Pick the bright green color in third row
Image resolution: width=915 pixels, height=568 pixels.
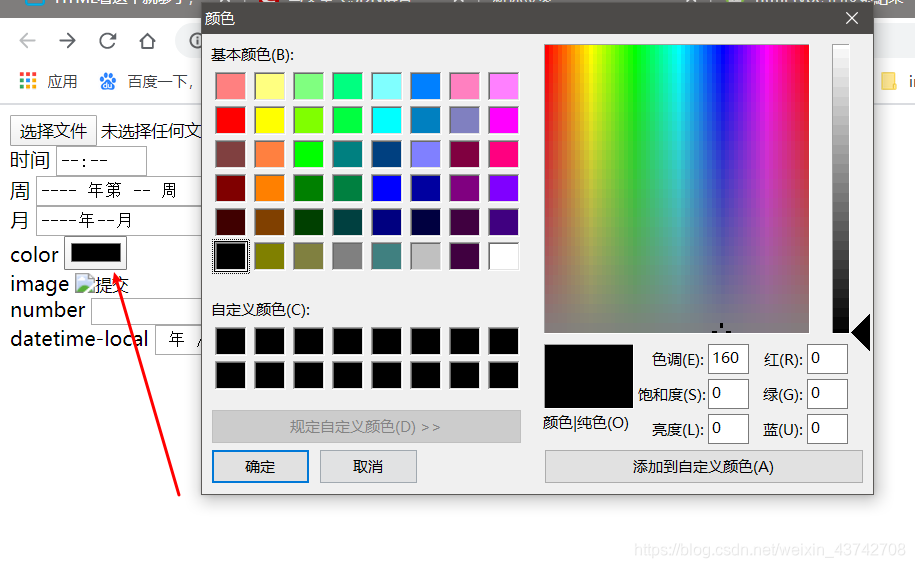tap(309, 154)
